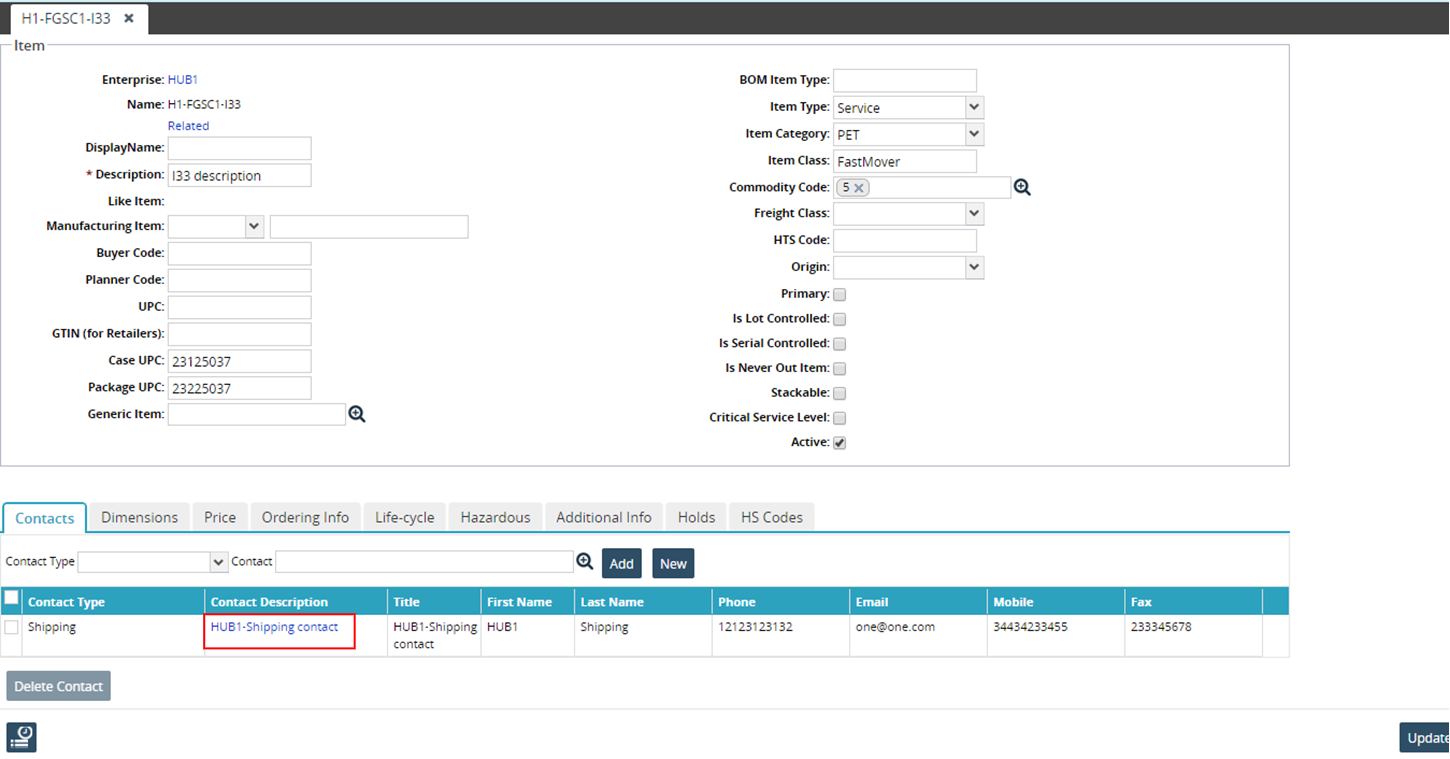This screenshot has width=1450, height=759.
Task: Remove commodity code 5 chip with x
Action: [859, 188]
